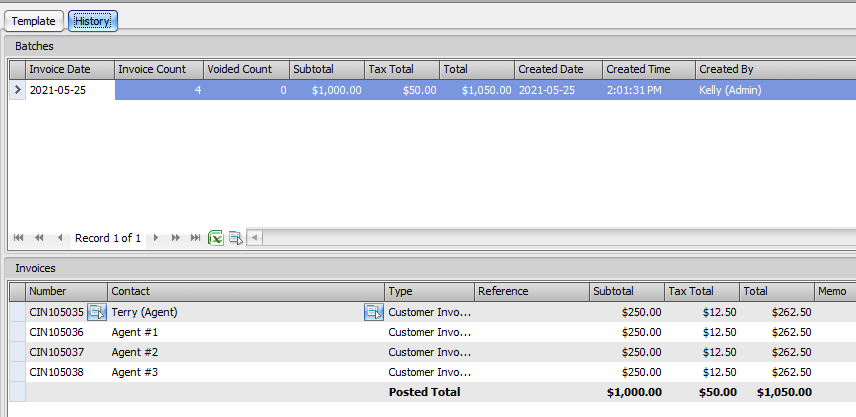
Task: Select the History tab
Action: point(93,21)
